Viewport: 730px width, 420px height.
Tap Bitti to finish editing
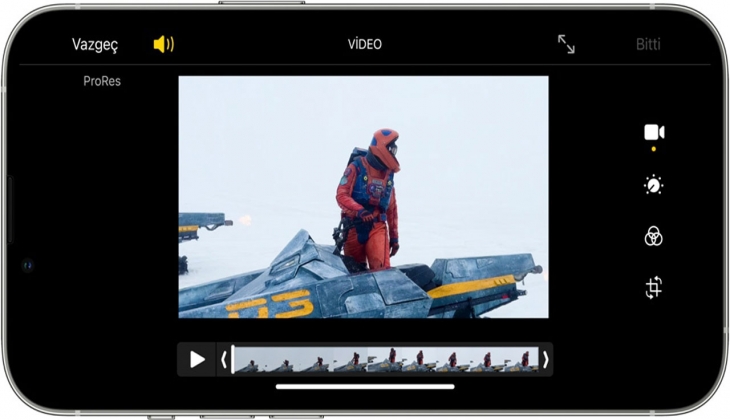coord(648,44)
